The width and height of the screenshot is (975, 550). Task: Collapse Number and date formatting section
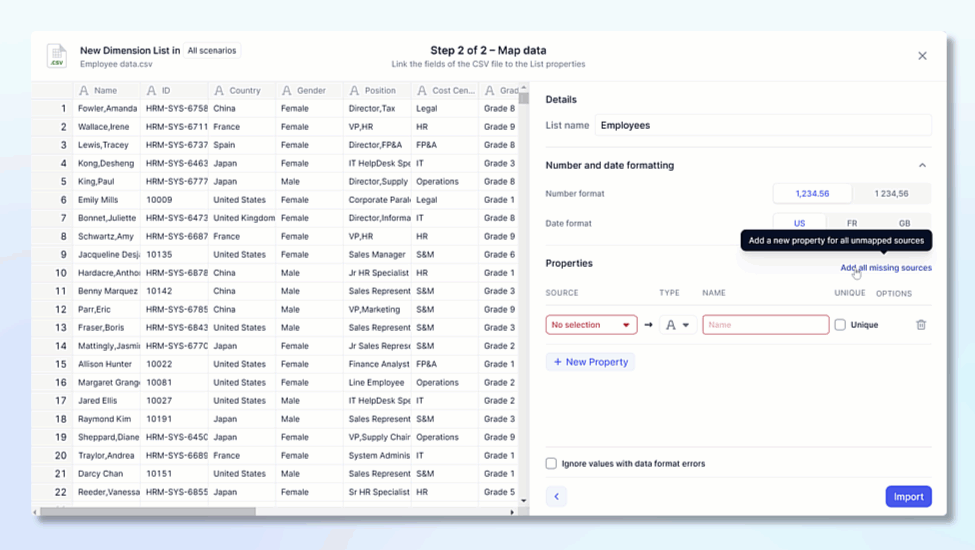(x=922, y=165)
